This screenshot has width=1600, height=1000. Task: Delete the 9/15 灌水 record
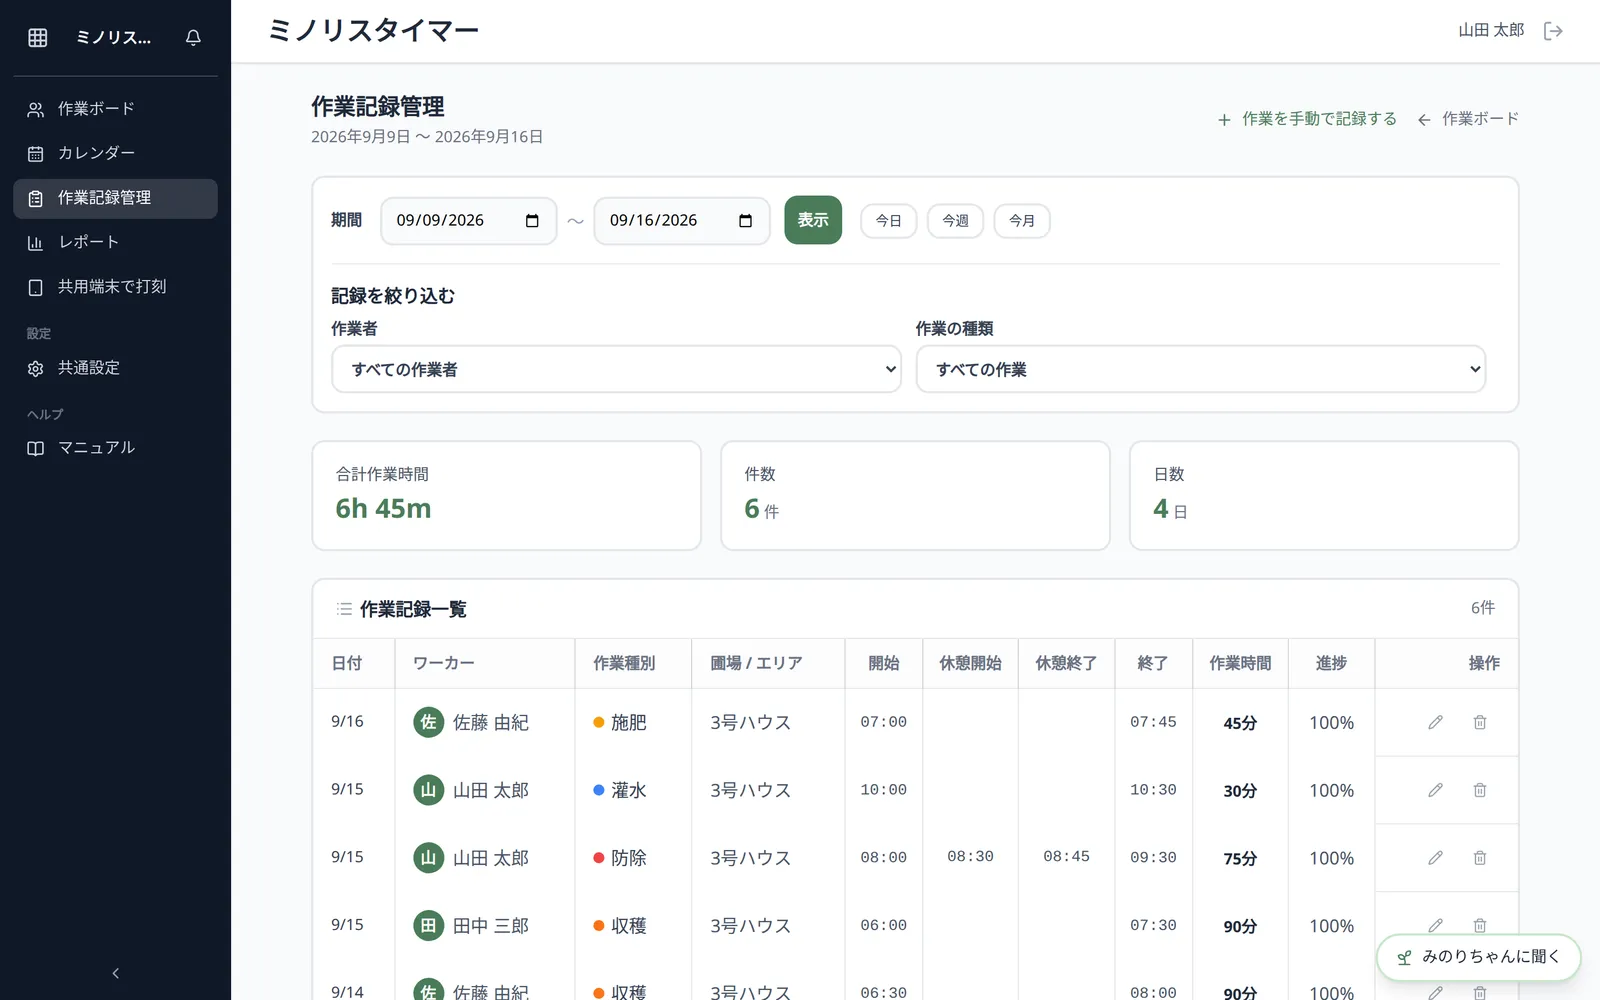[x=1480, y=790]
